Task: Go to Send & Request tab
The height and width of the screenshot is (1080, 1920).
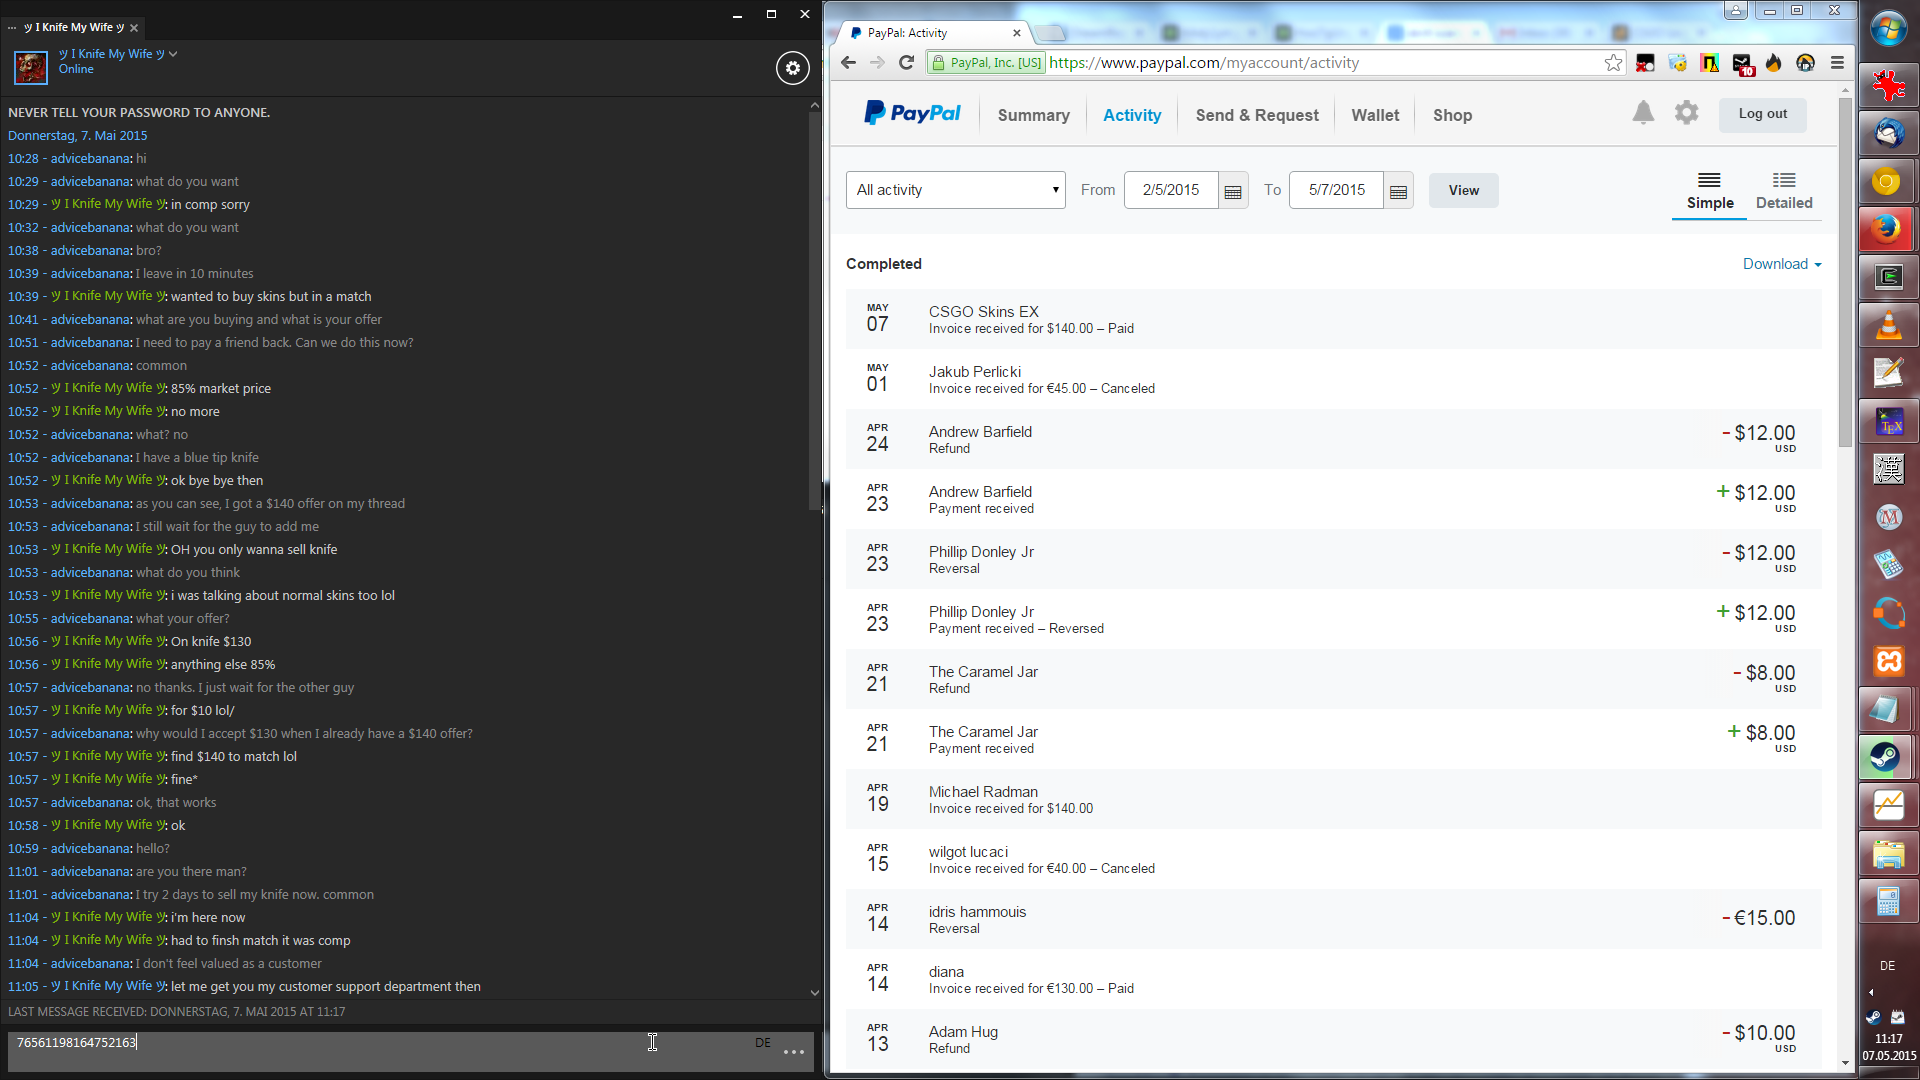Action: pos(1256,115)
